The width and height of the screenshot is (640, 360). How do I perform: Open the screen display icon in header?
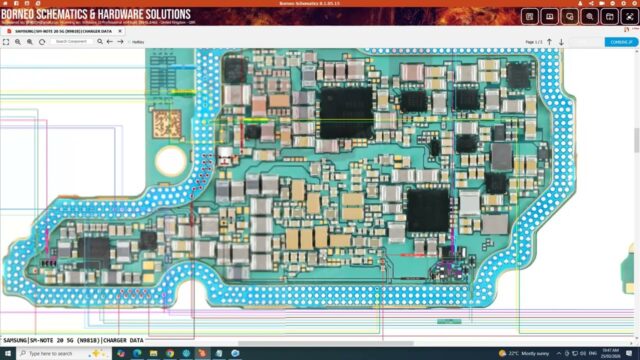click(549, 17)
